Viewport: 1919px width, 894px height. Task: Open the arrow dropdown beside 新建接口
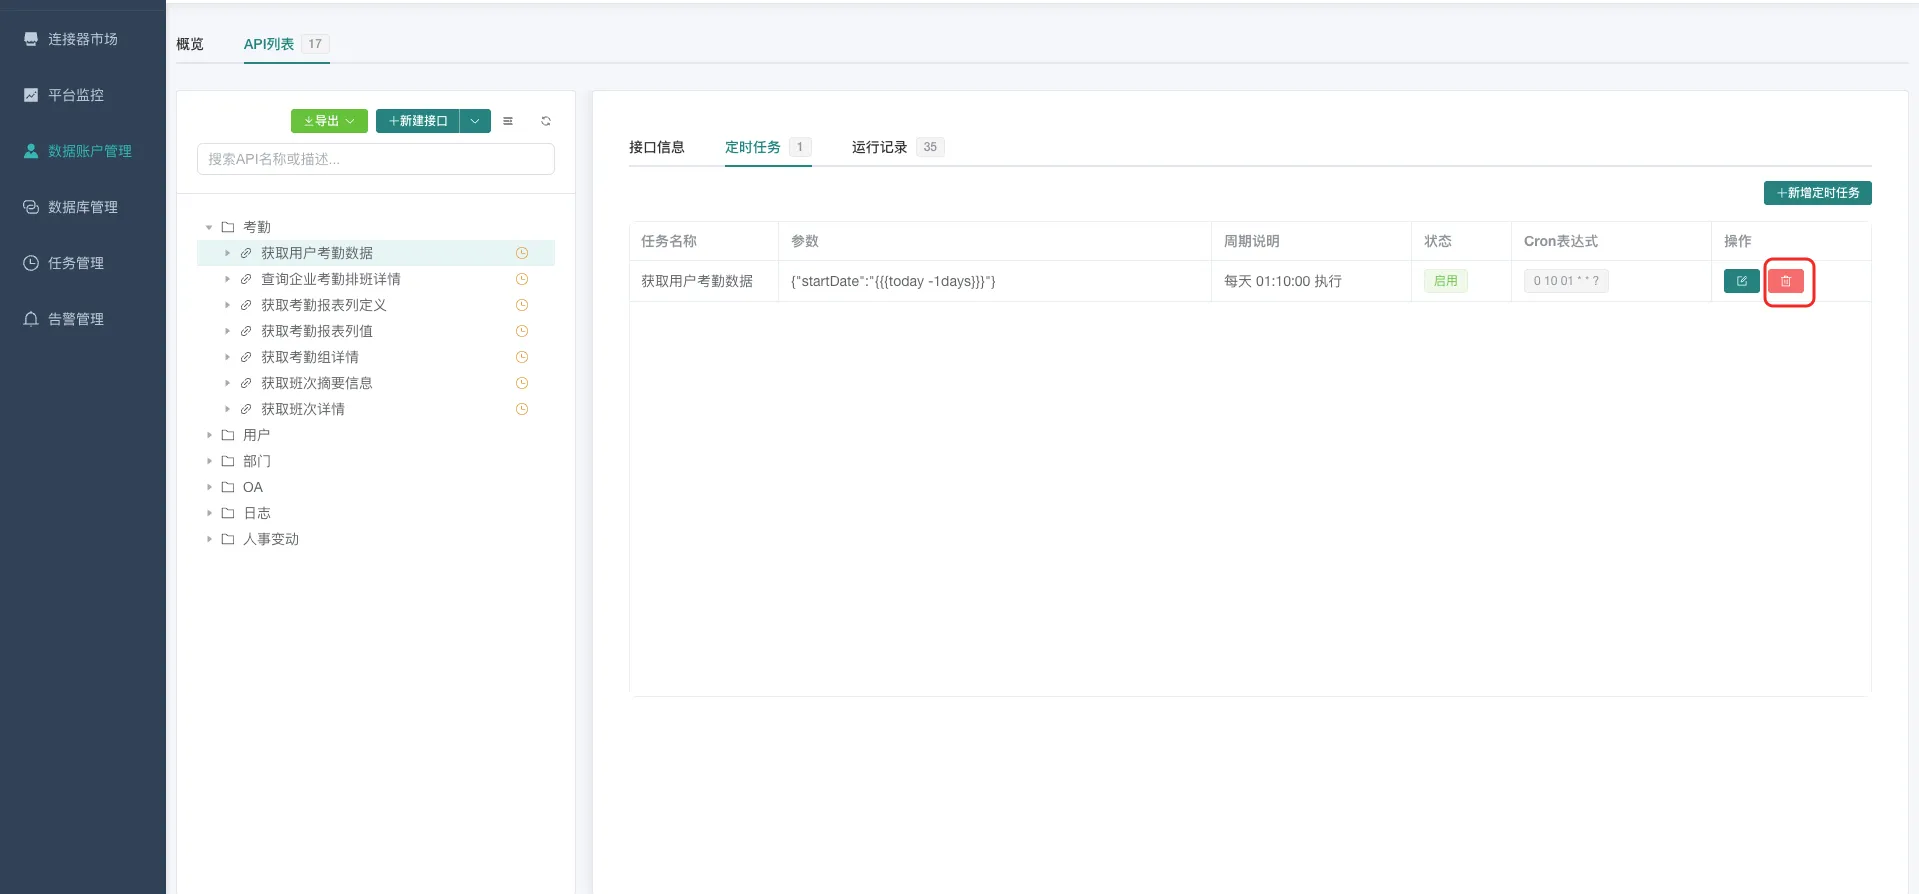[x=475, y=121]
